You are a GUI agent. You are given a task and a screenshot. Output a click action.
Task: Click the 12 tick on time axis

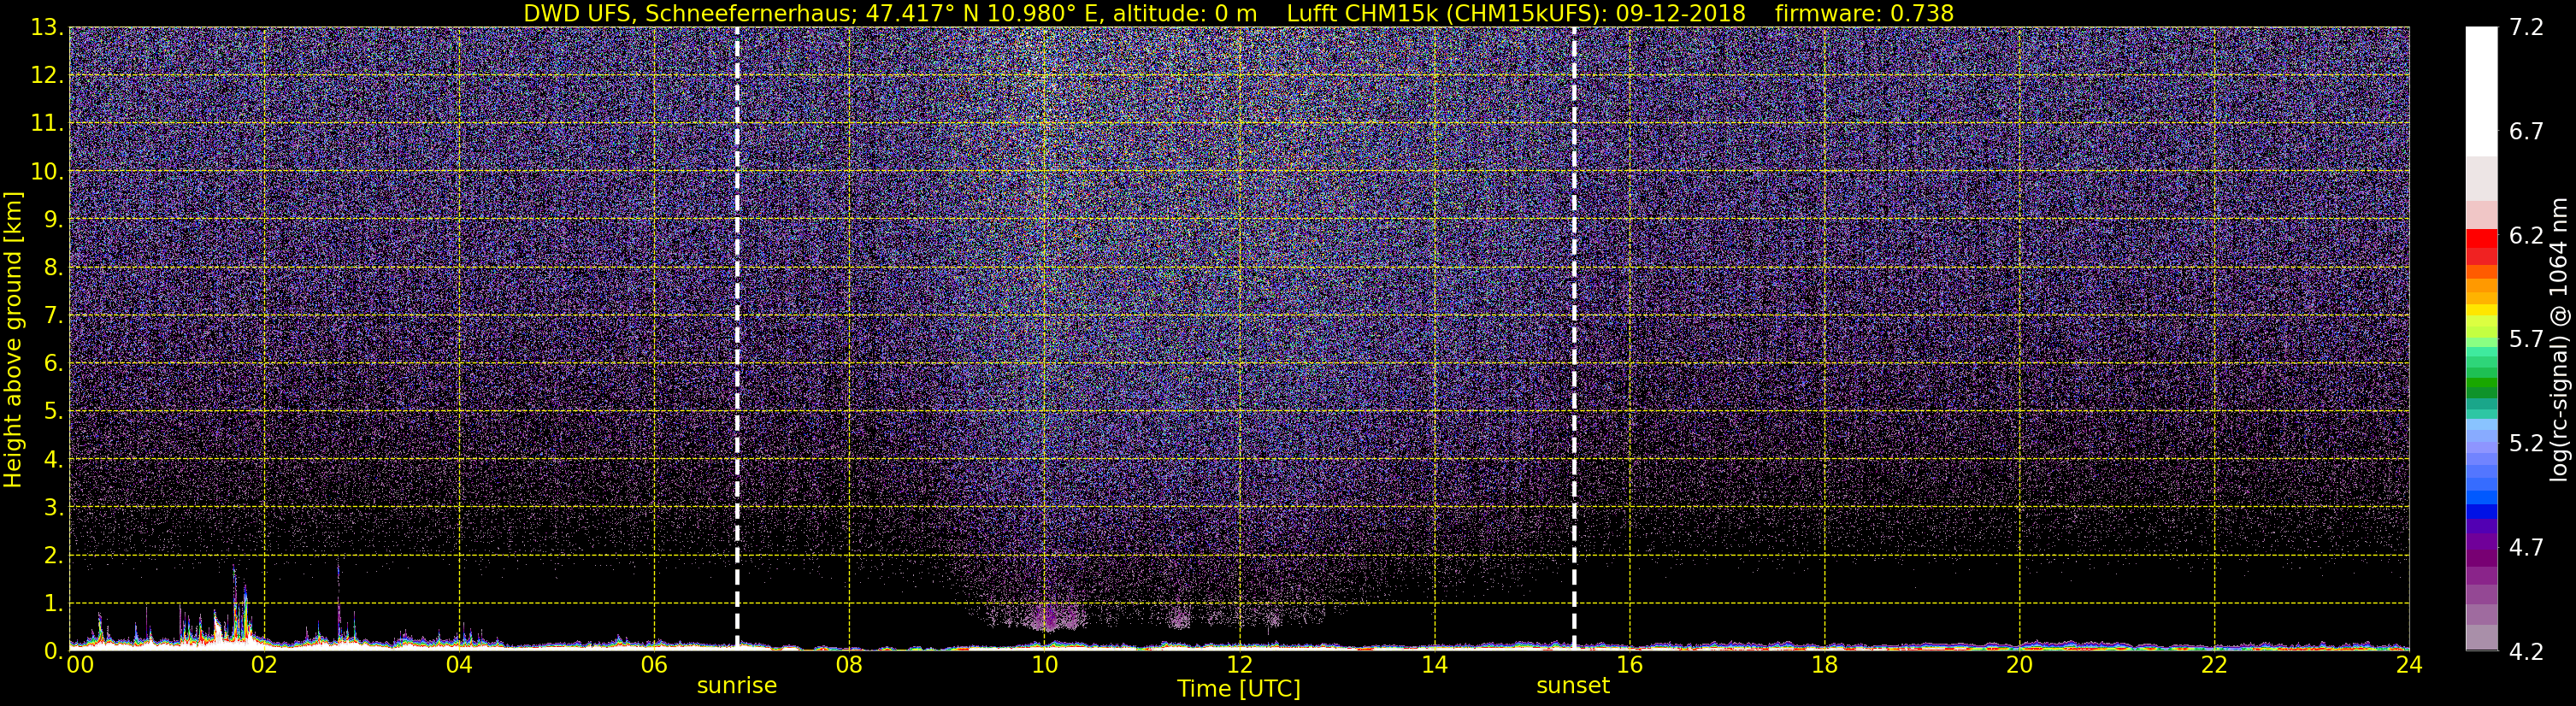click(x=1239, y=665)
